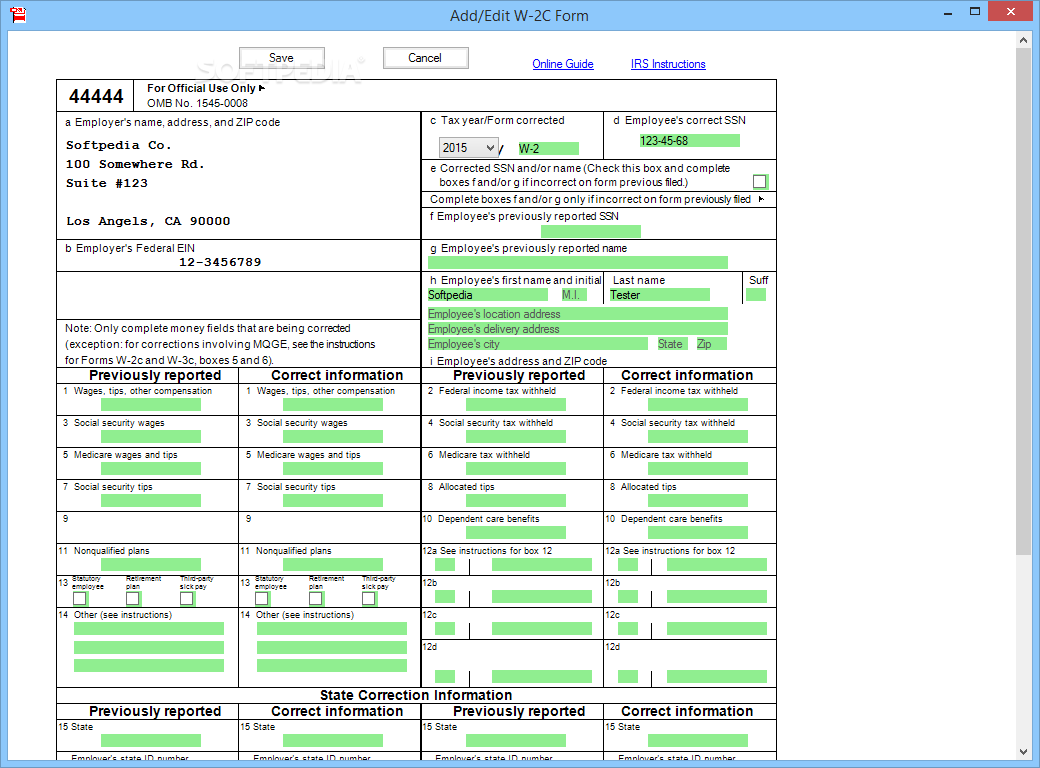This screenshot has height=768, width=1040.
Task: Click correct 12c code field
Action: pos(628,629)
